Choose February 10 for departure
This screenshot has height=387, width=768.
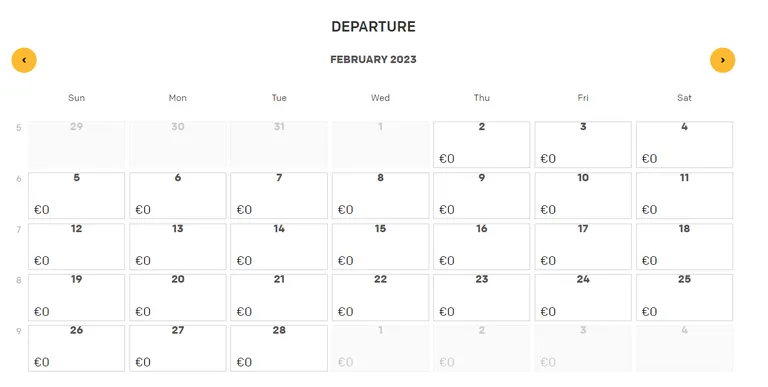(x=583, y=195)
